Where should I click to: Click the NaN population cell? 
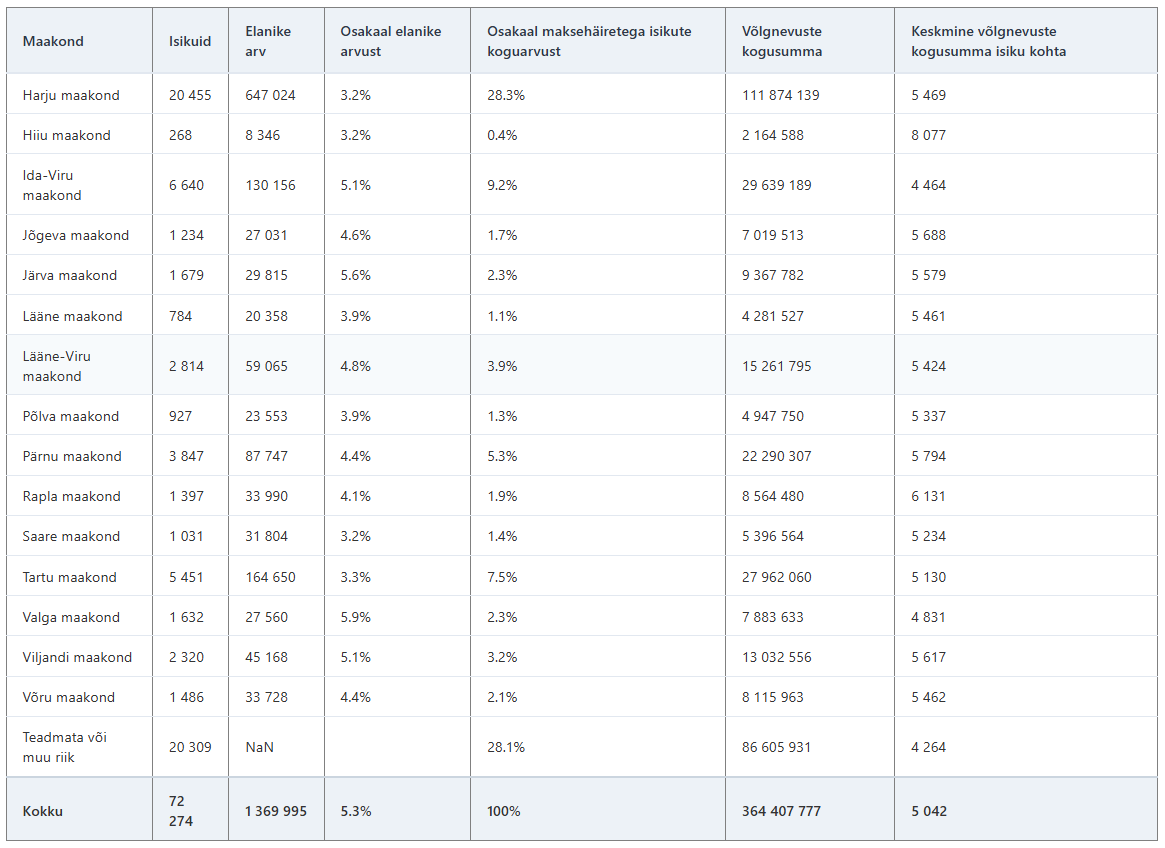259,747
